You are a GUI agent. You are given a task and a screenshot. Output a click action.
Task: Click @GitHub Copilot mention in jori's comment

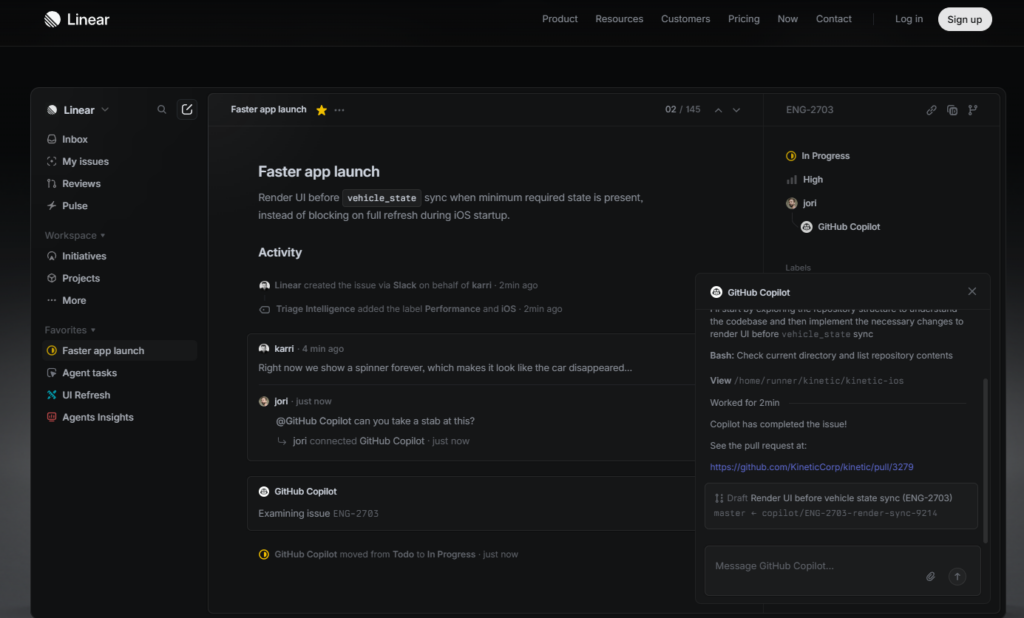click(313, 421)
